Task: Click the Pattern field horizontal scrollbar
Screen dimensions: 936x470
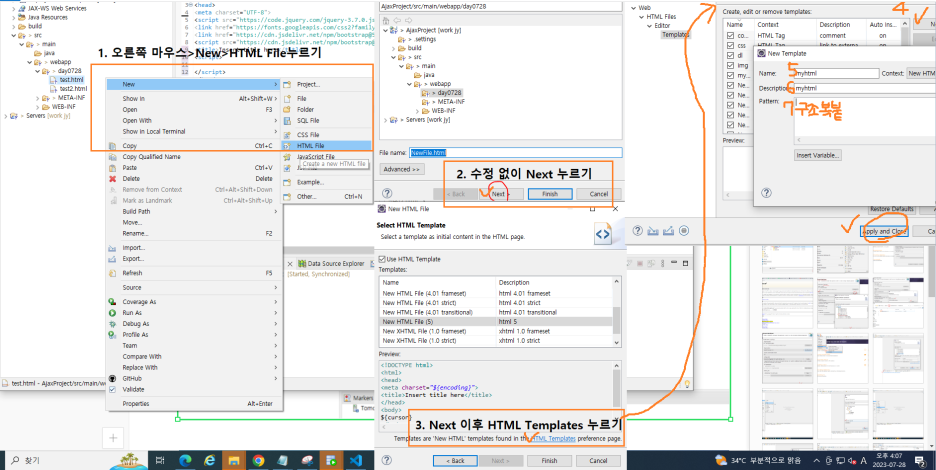Action: click(x=864, y=140)
